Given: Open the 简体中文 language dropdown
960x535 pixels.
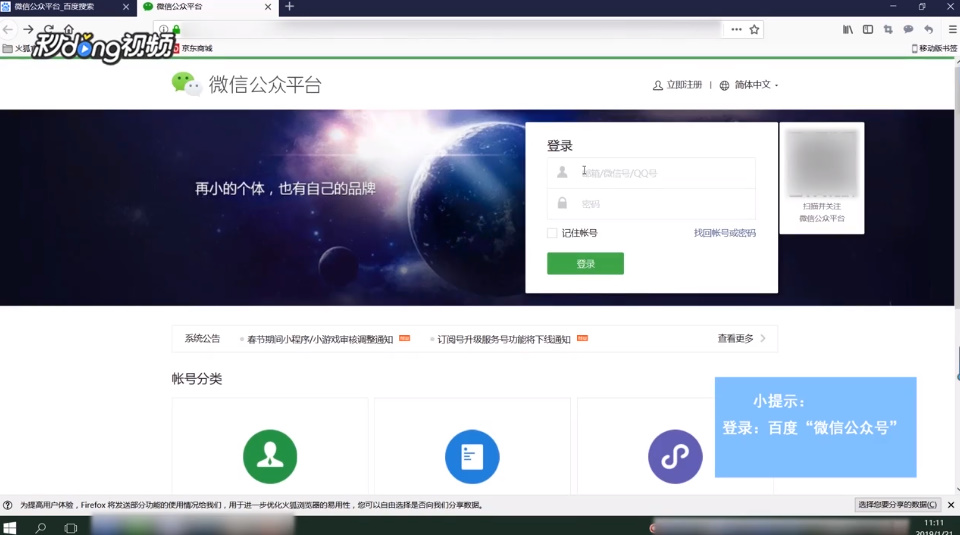Looking at the screenshot, I should [x=748, y=85].
